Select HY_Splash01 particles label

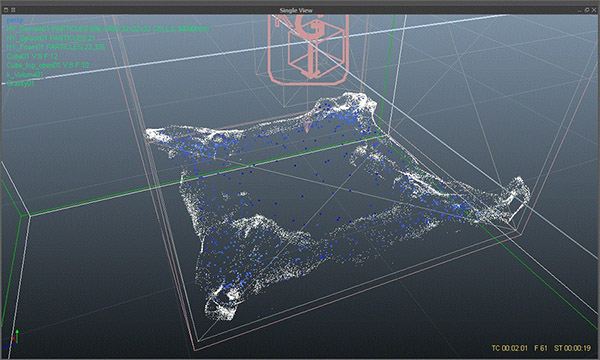[51, 38]
